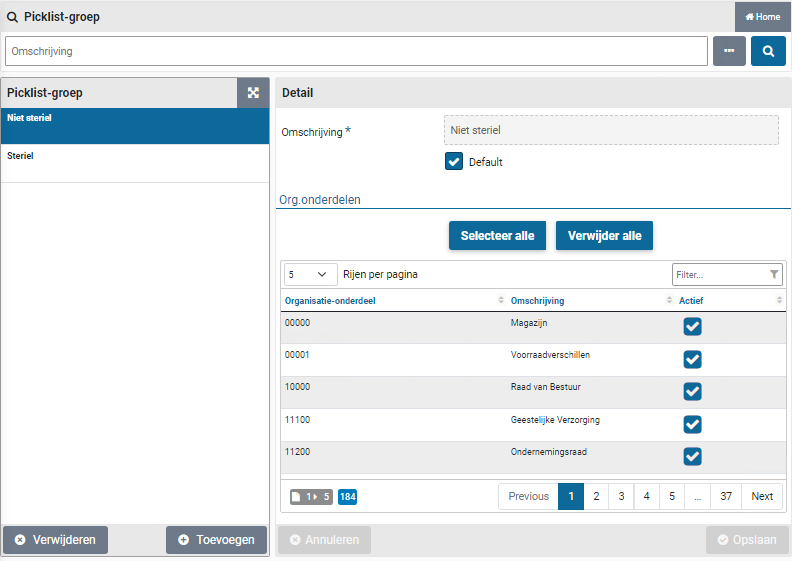Sort by Organisatie-onderdeel column arrows
This screenshot has width=792, height=561.
click(x=501, y=301)
